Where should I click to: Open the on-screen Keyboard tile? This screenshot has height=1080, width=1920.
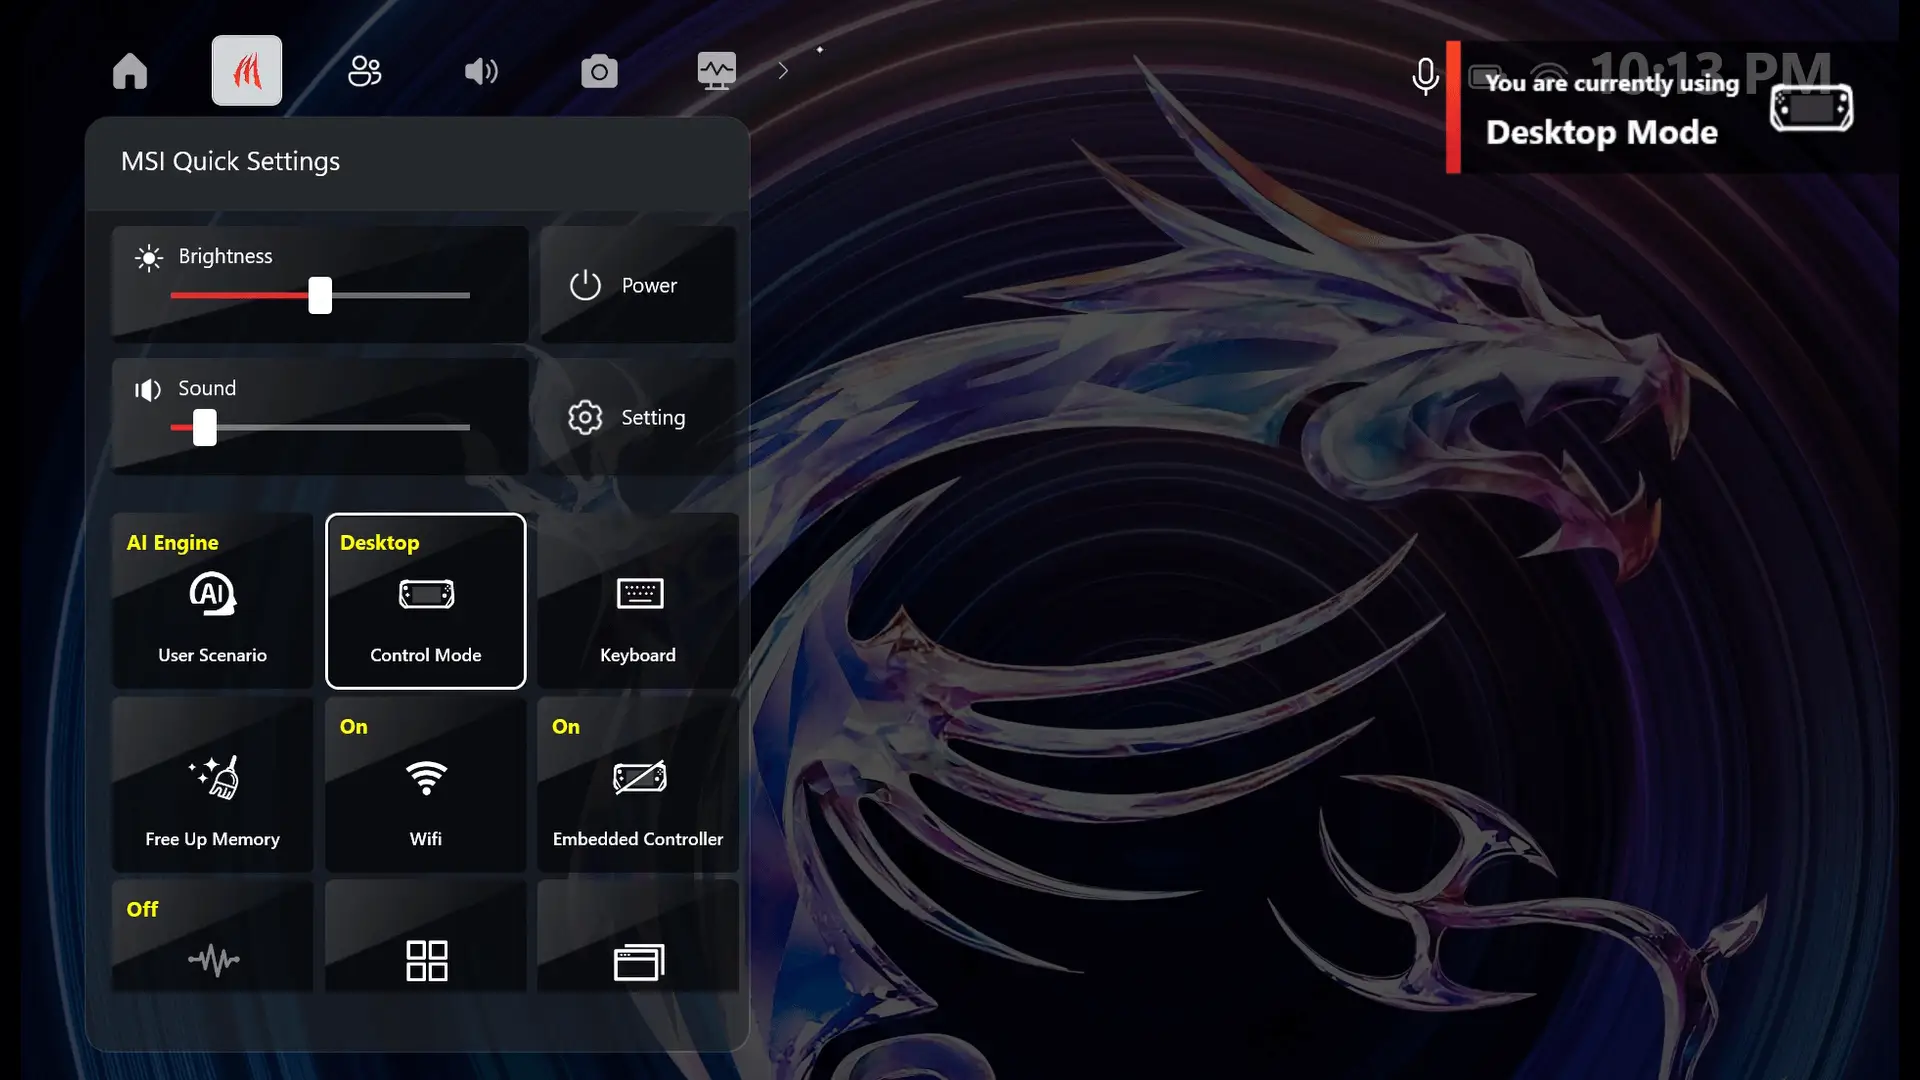pyautogui.click(x=638, y=600)
